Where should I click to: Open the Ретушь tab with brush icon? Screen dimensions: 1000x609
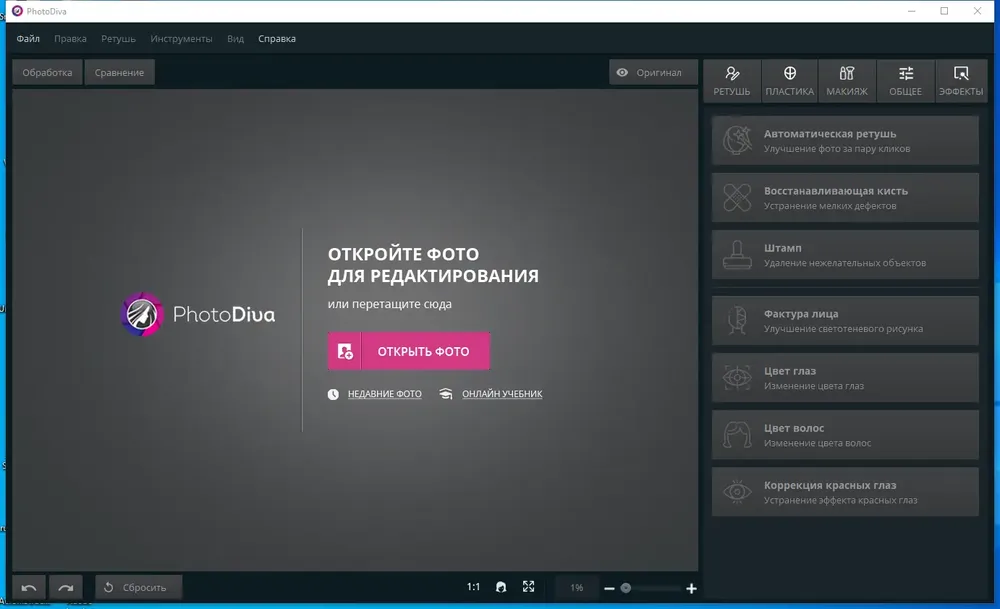point(732,80)
